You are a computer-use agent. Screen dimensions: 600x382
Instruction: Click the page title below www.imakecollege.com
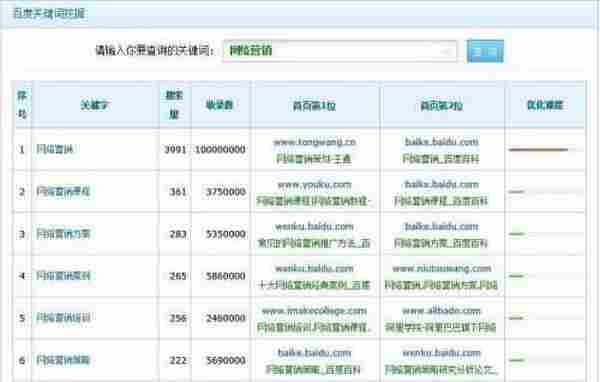(x=314, y=328)
